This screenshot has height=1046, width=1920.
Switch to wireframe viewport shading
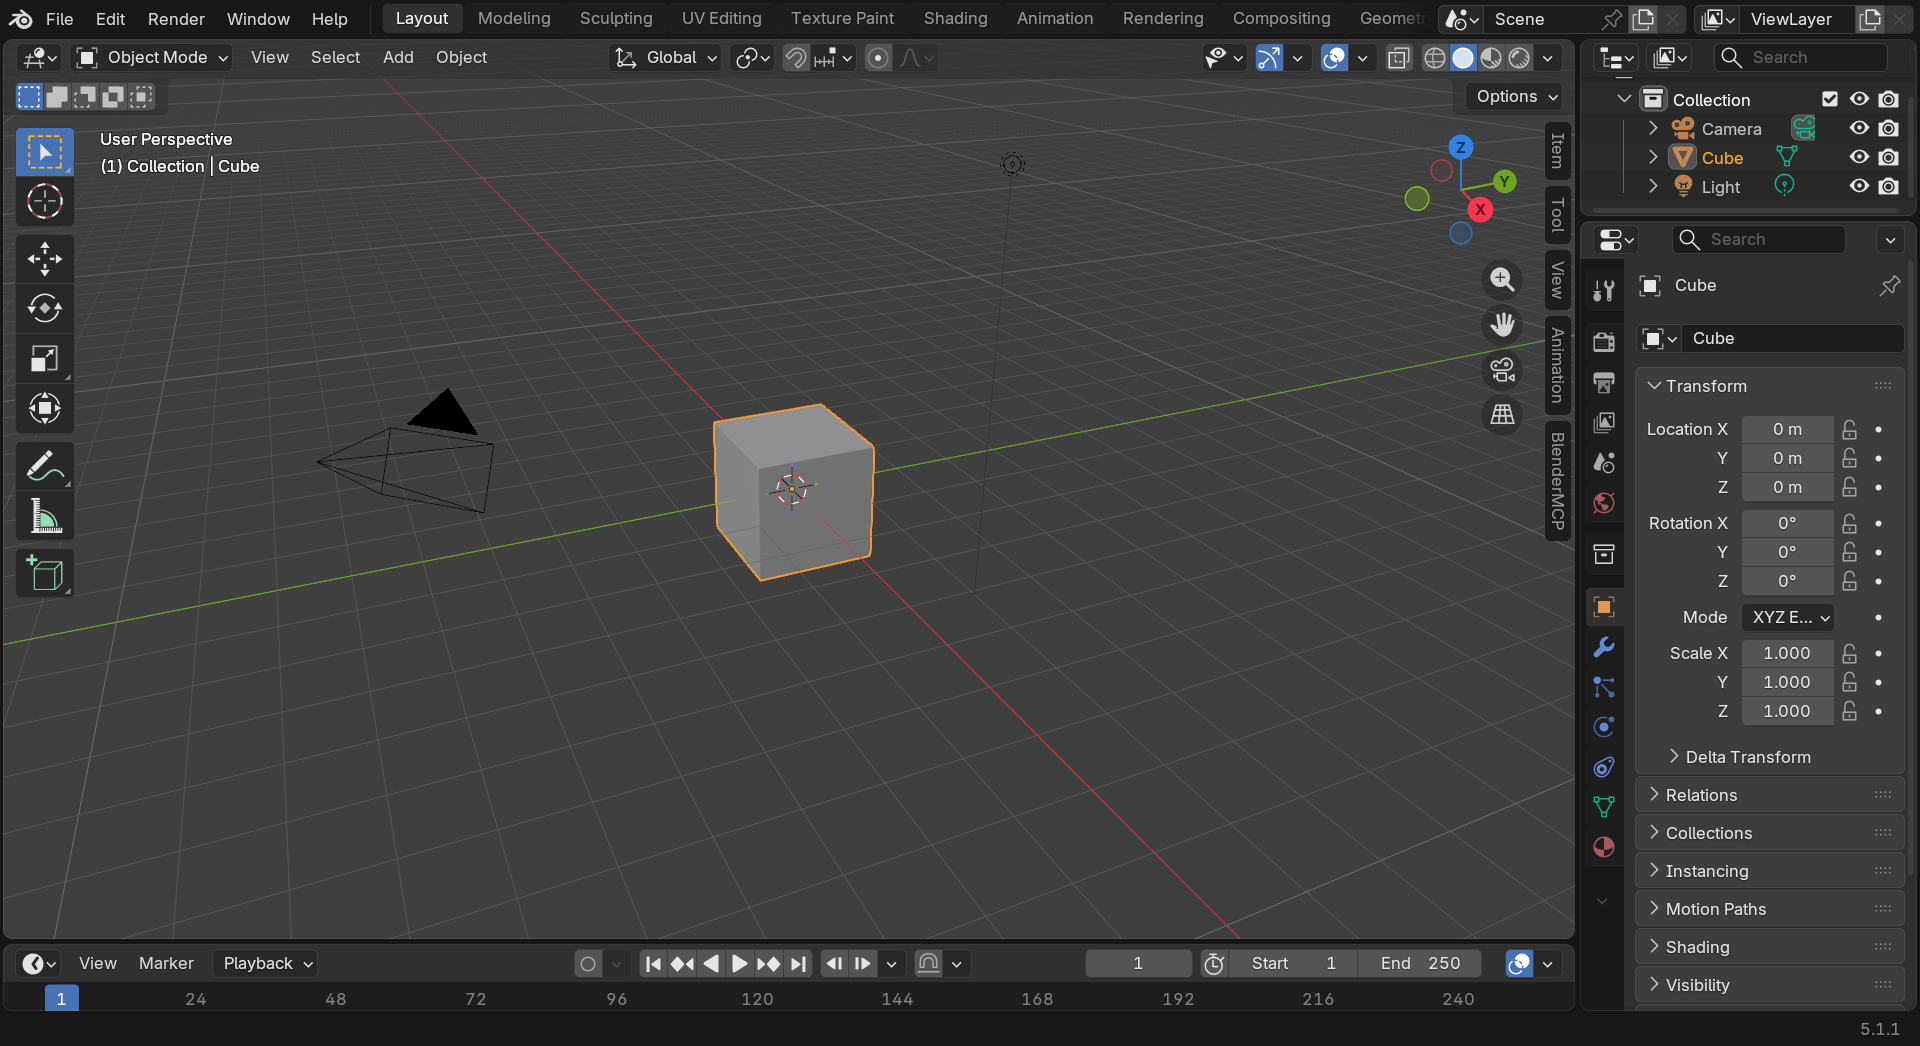pos(1435,58)
